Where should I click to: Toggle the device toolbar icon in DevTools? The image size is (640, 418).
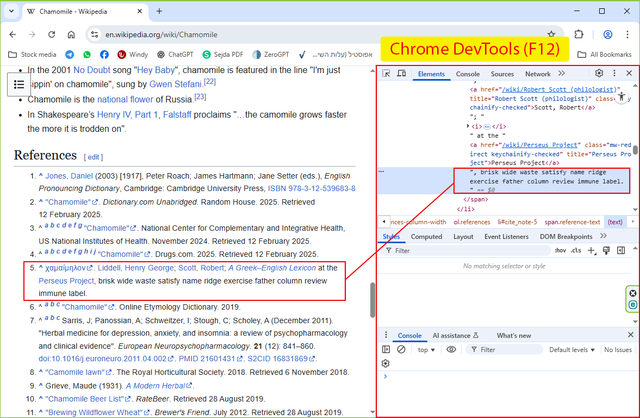click(402, 73)
